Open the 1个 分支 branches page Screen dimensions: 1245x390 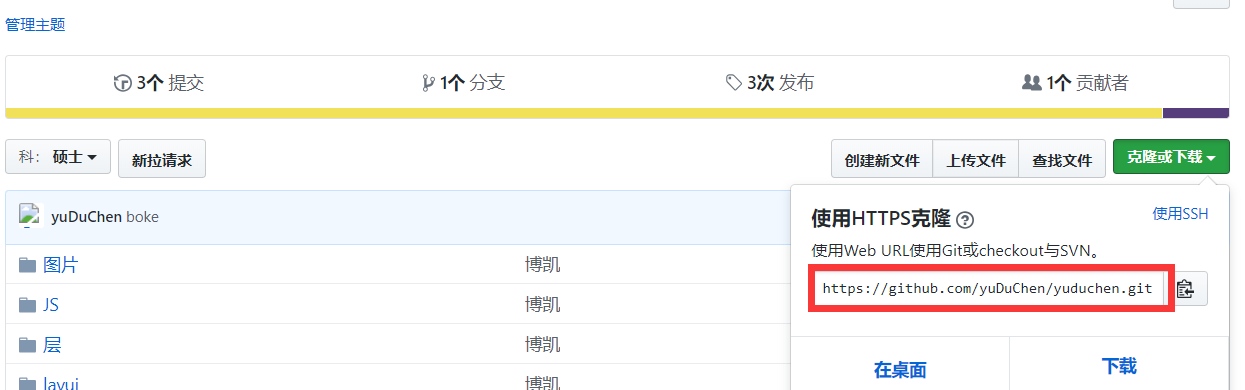tap(464, 83)
